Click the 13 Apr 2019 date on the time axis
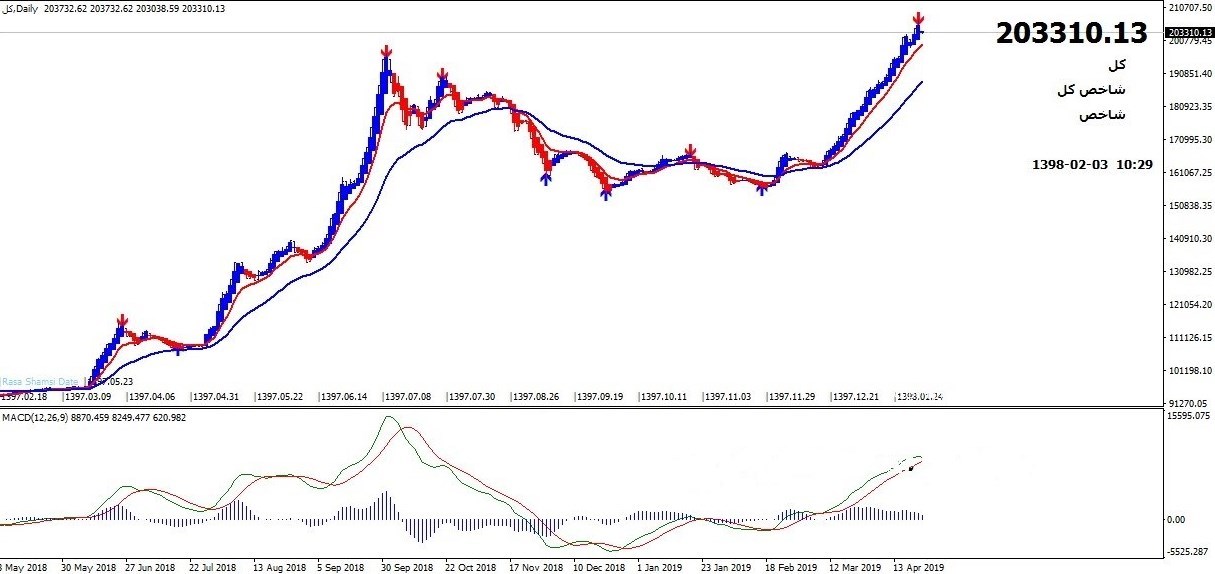The height and width of the screenshot is (574, 1215). click(918, 566)
